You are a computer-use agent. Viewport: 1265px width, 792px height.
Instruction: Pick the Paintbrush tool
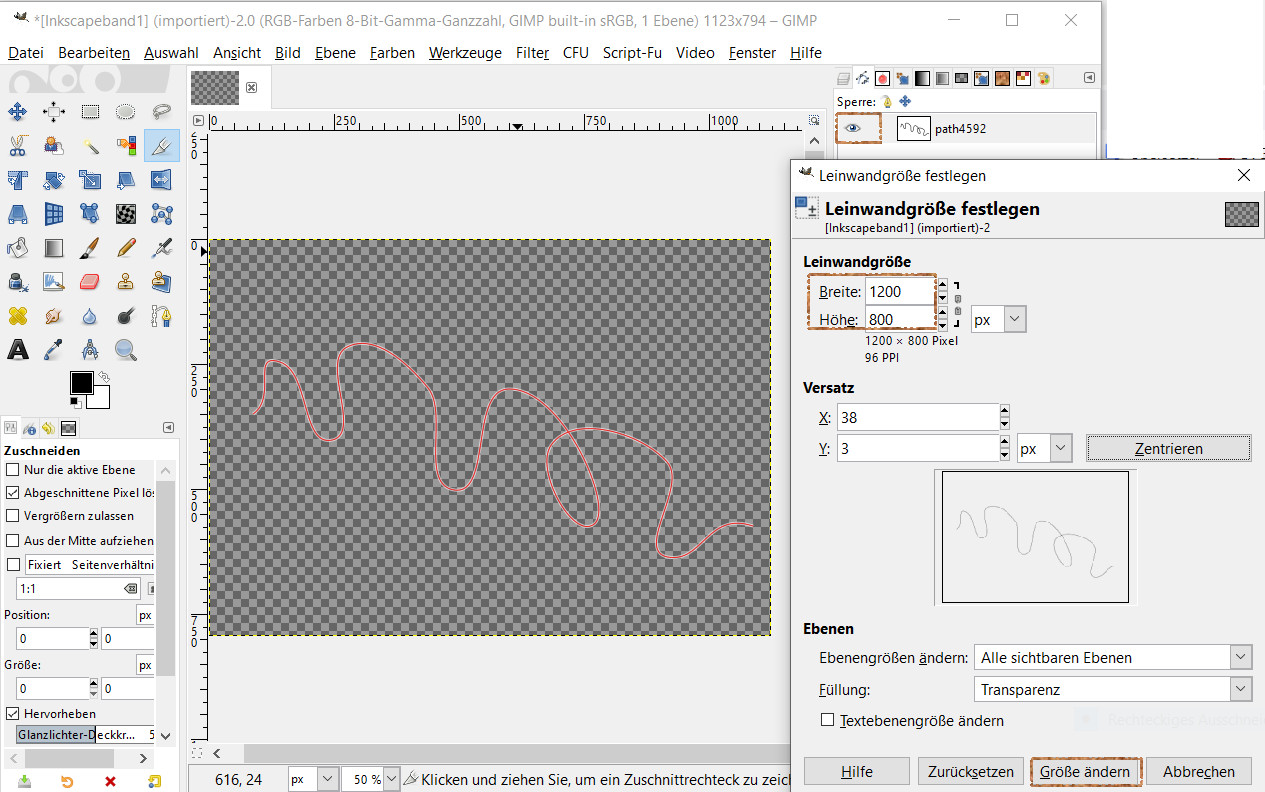click(90, 247)
